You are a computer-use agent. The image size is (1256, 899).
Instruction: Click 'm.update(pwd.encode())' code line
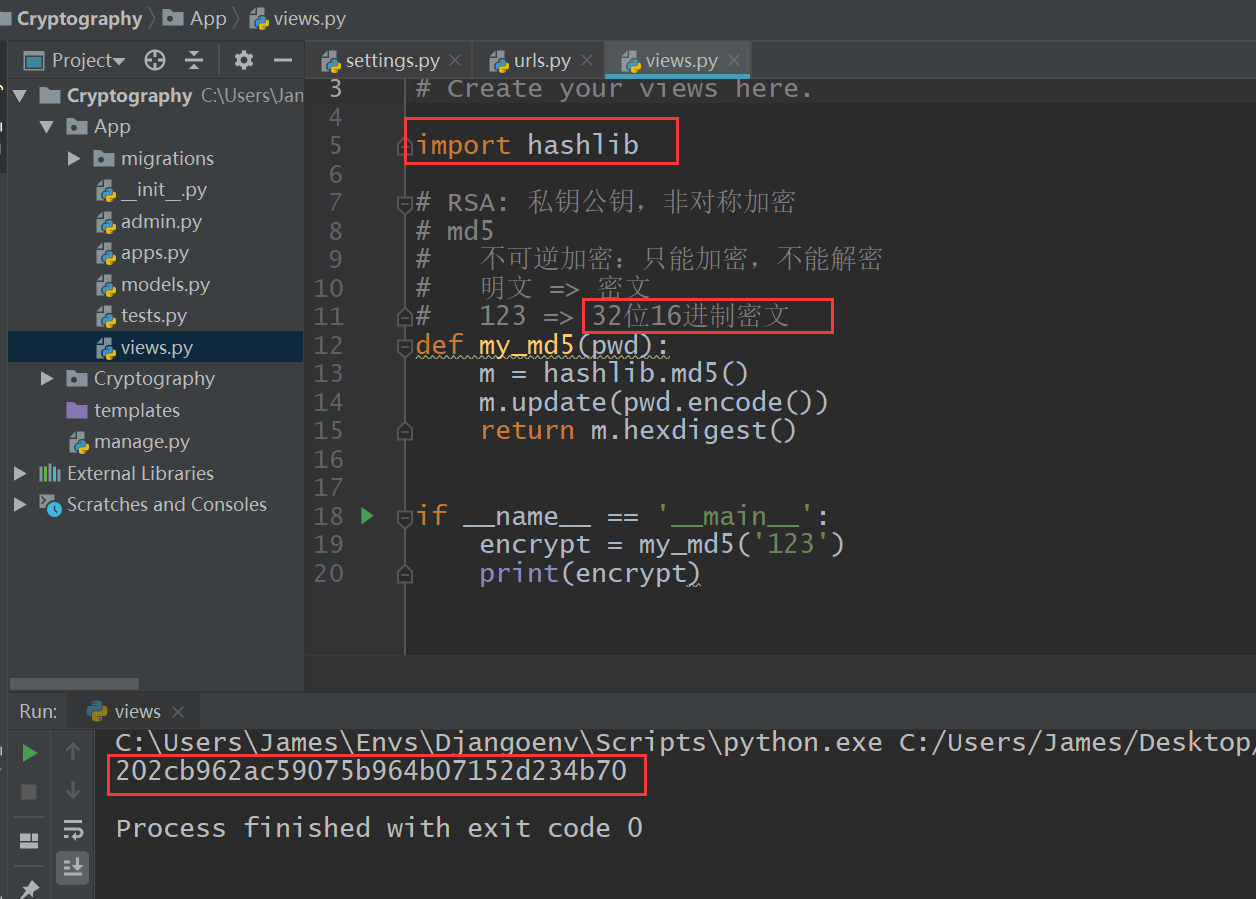654,402
